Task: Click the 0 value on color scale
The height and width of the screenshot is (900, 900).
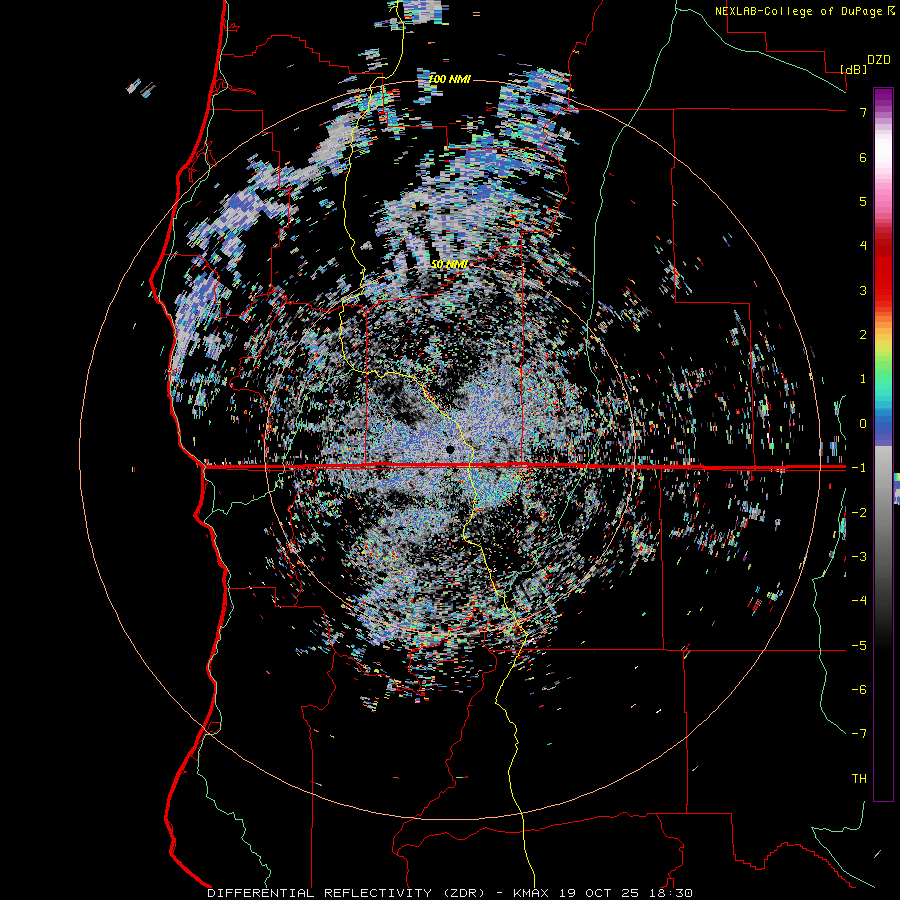Action: point(863,424)
